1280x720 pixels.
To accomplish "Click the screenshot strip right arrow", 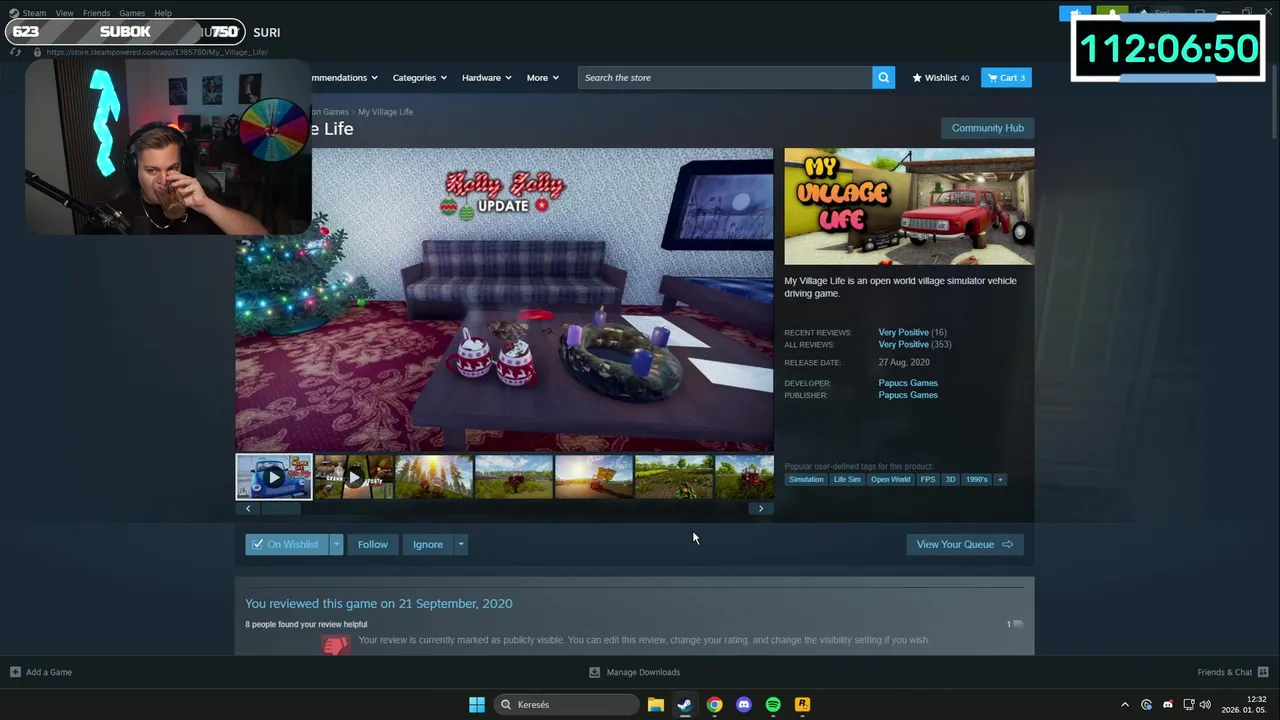I will (761, 508).
